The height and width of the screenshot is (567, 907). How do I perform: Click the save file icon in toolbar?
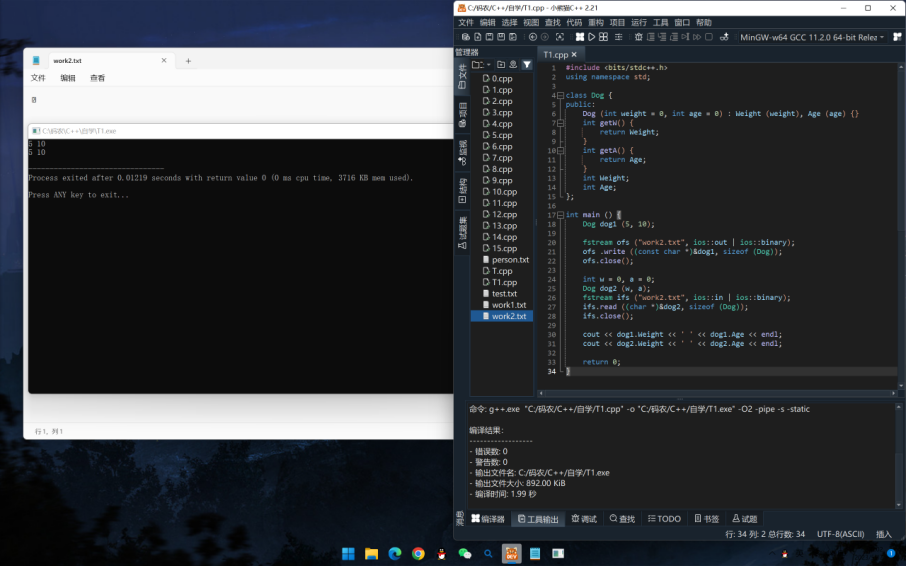point(489,37)
